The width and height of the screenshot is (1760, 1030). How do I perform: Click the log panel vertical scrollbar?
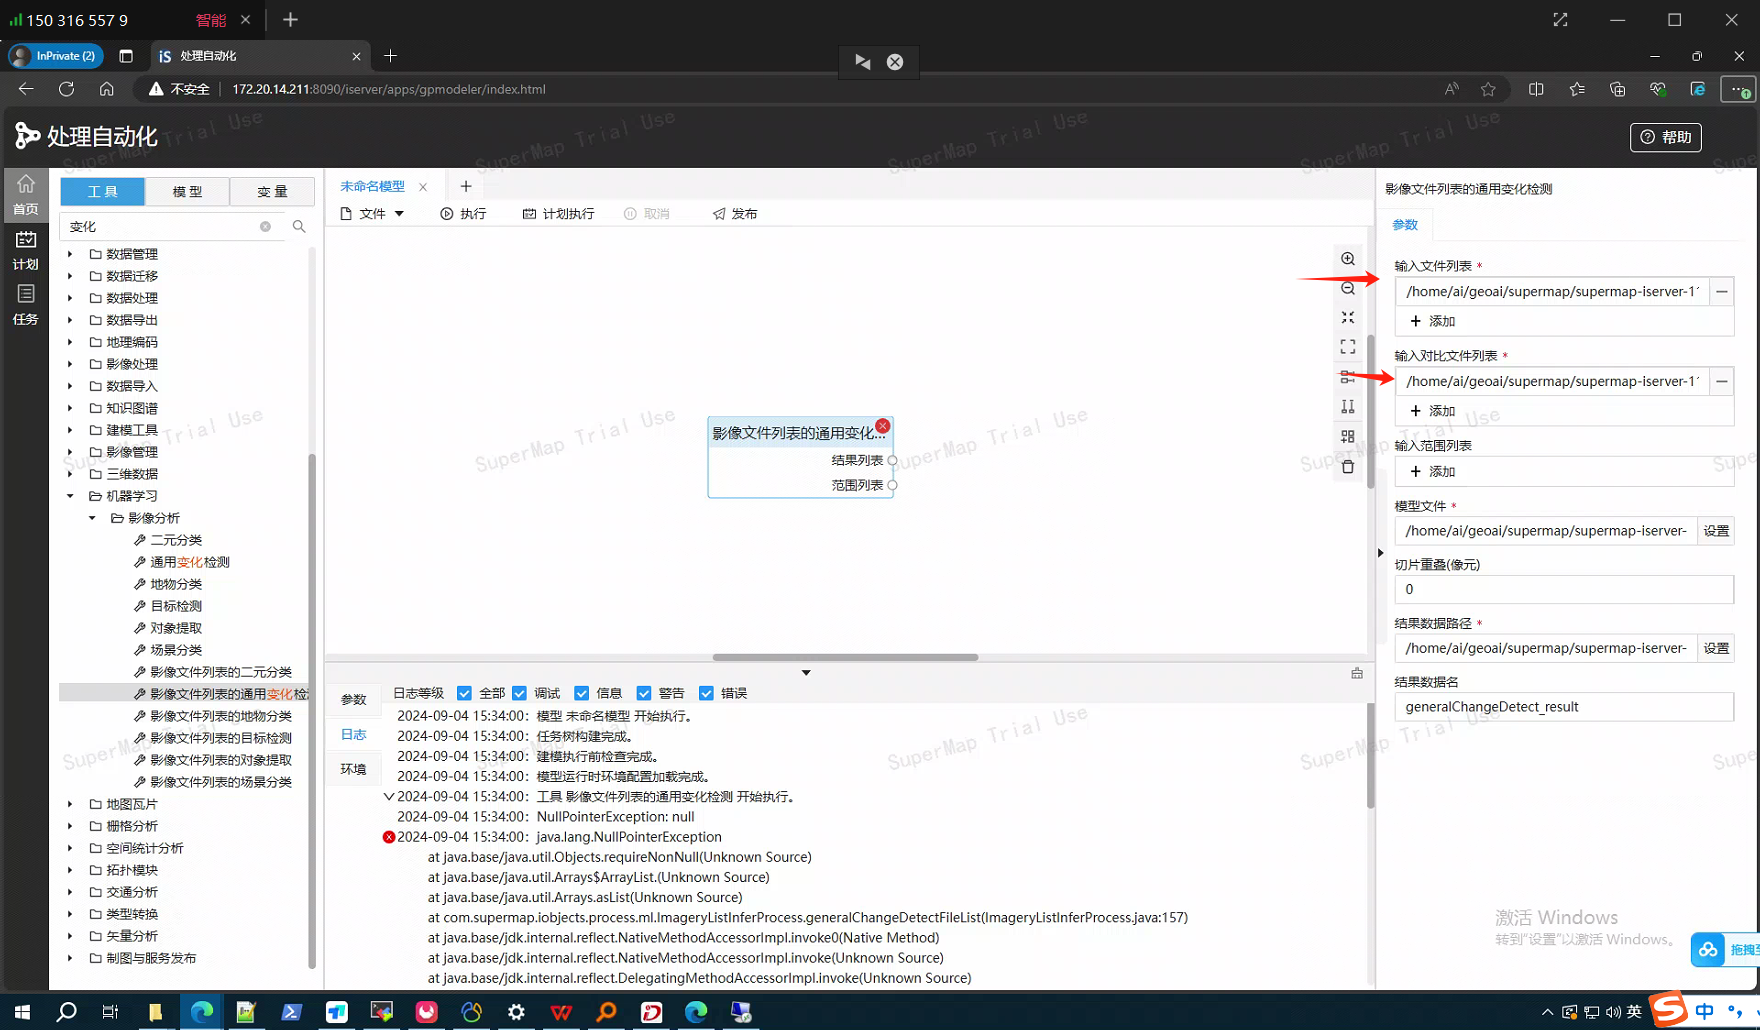1371,755
